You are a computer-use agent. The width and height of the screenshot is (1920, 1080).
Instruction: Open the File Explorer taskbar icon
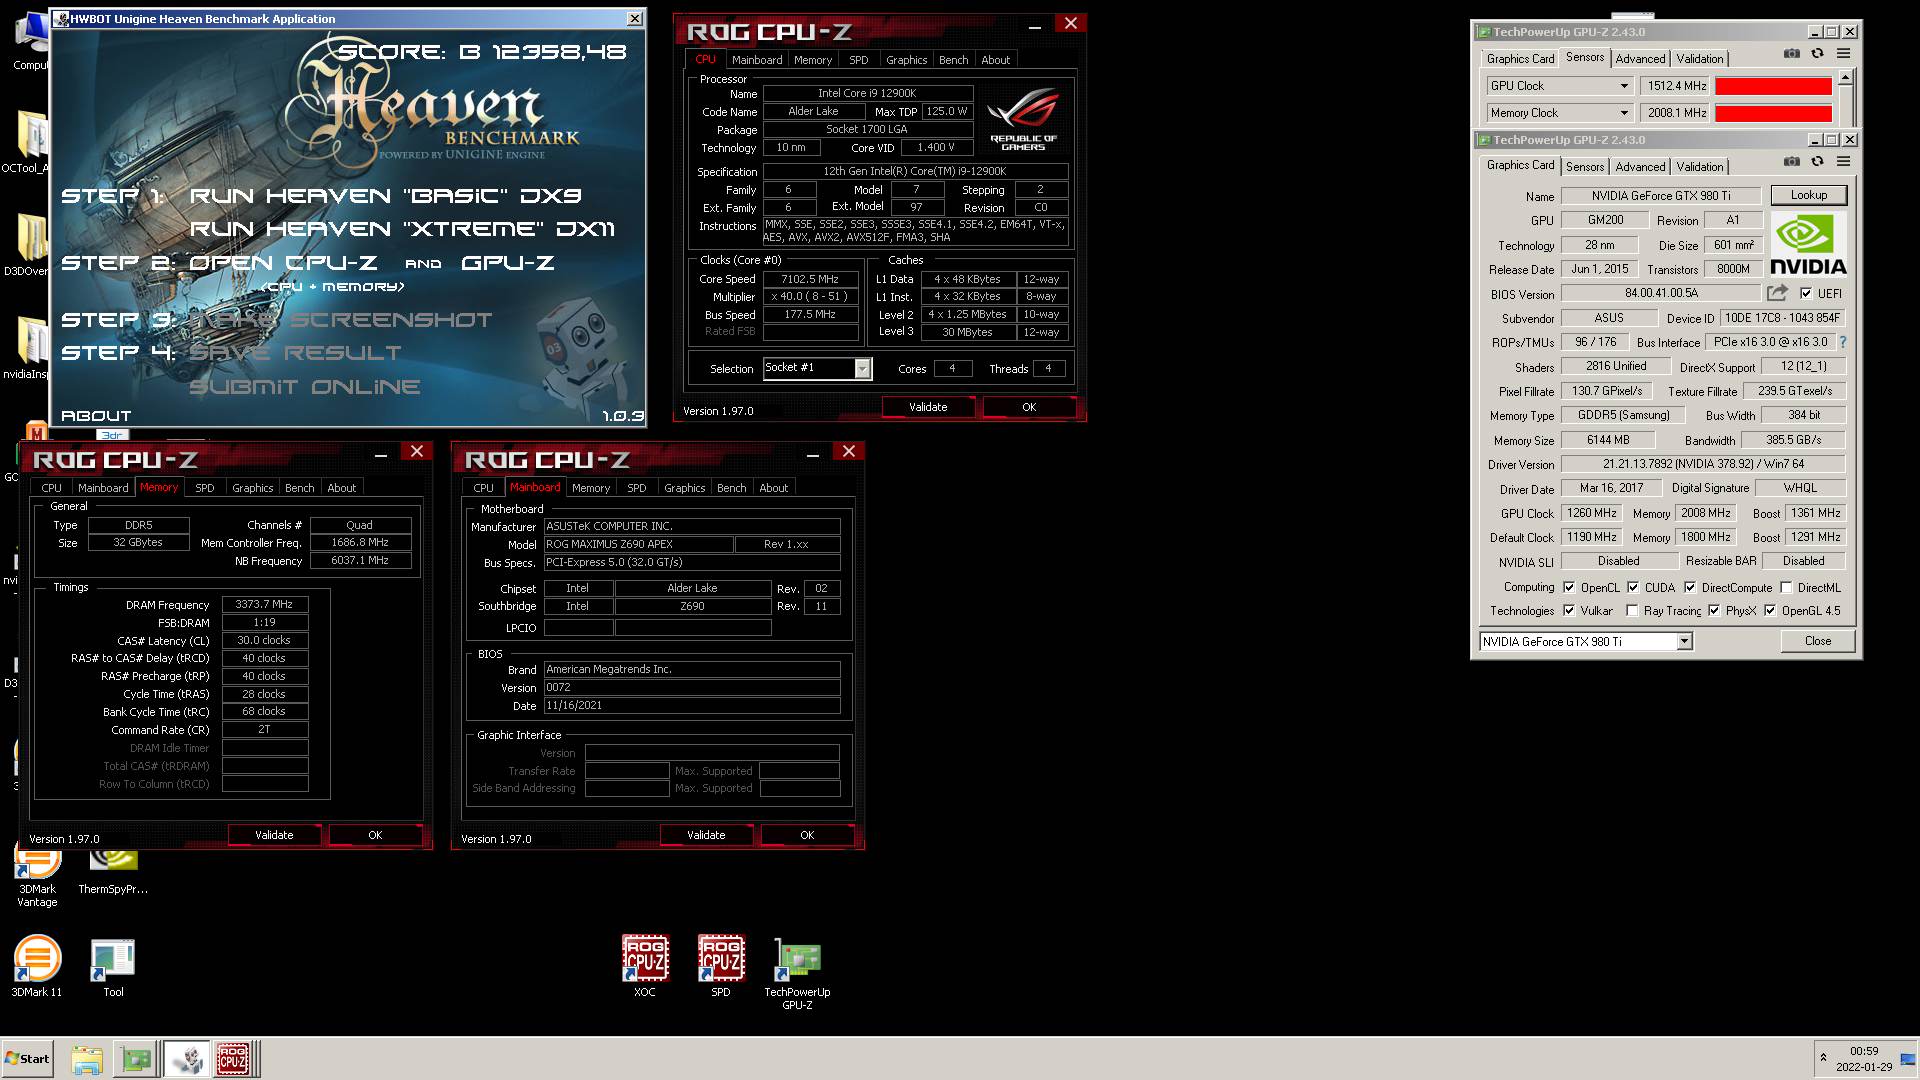(87, 1059)
